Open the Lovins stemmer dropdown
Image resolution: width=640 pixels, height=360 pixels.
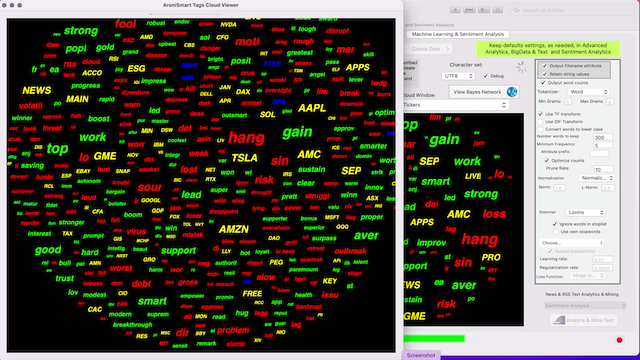585,212
